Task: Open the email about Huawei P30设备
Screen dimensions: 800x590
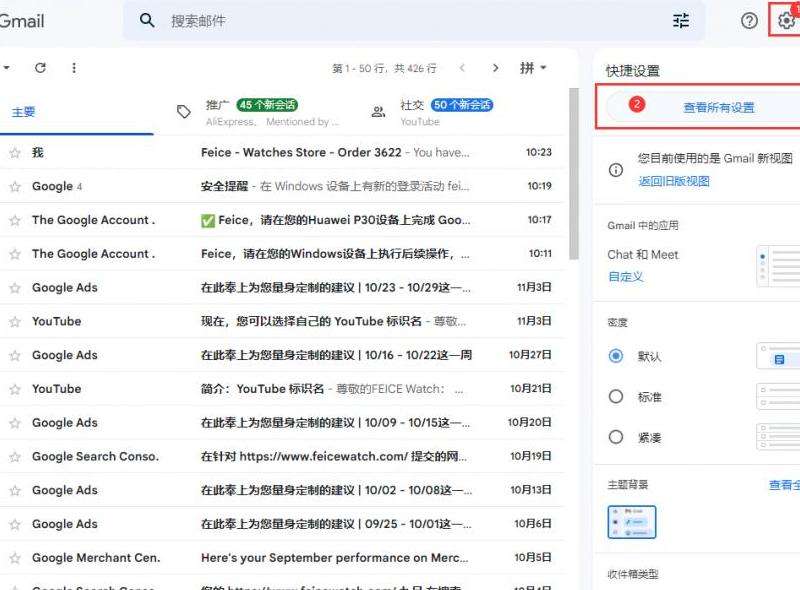Action: click(283, 220)
